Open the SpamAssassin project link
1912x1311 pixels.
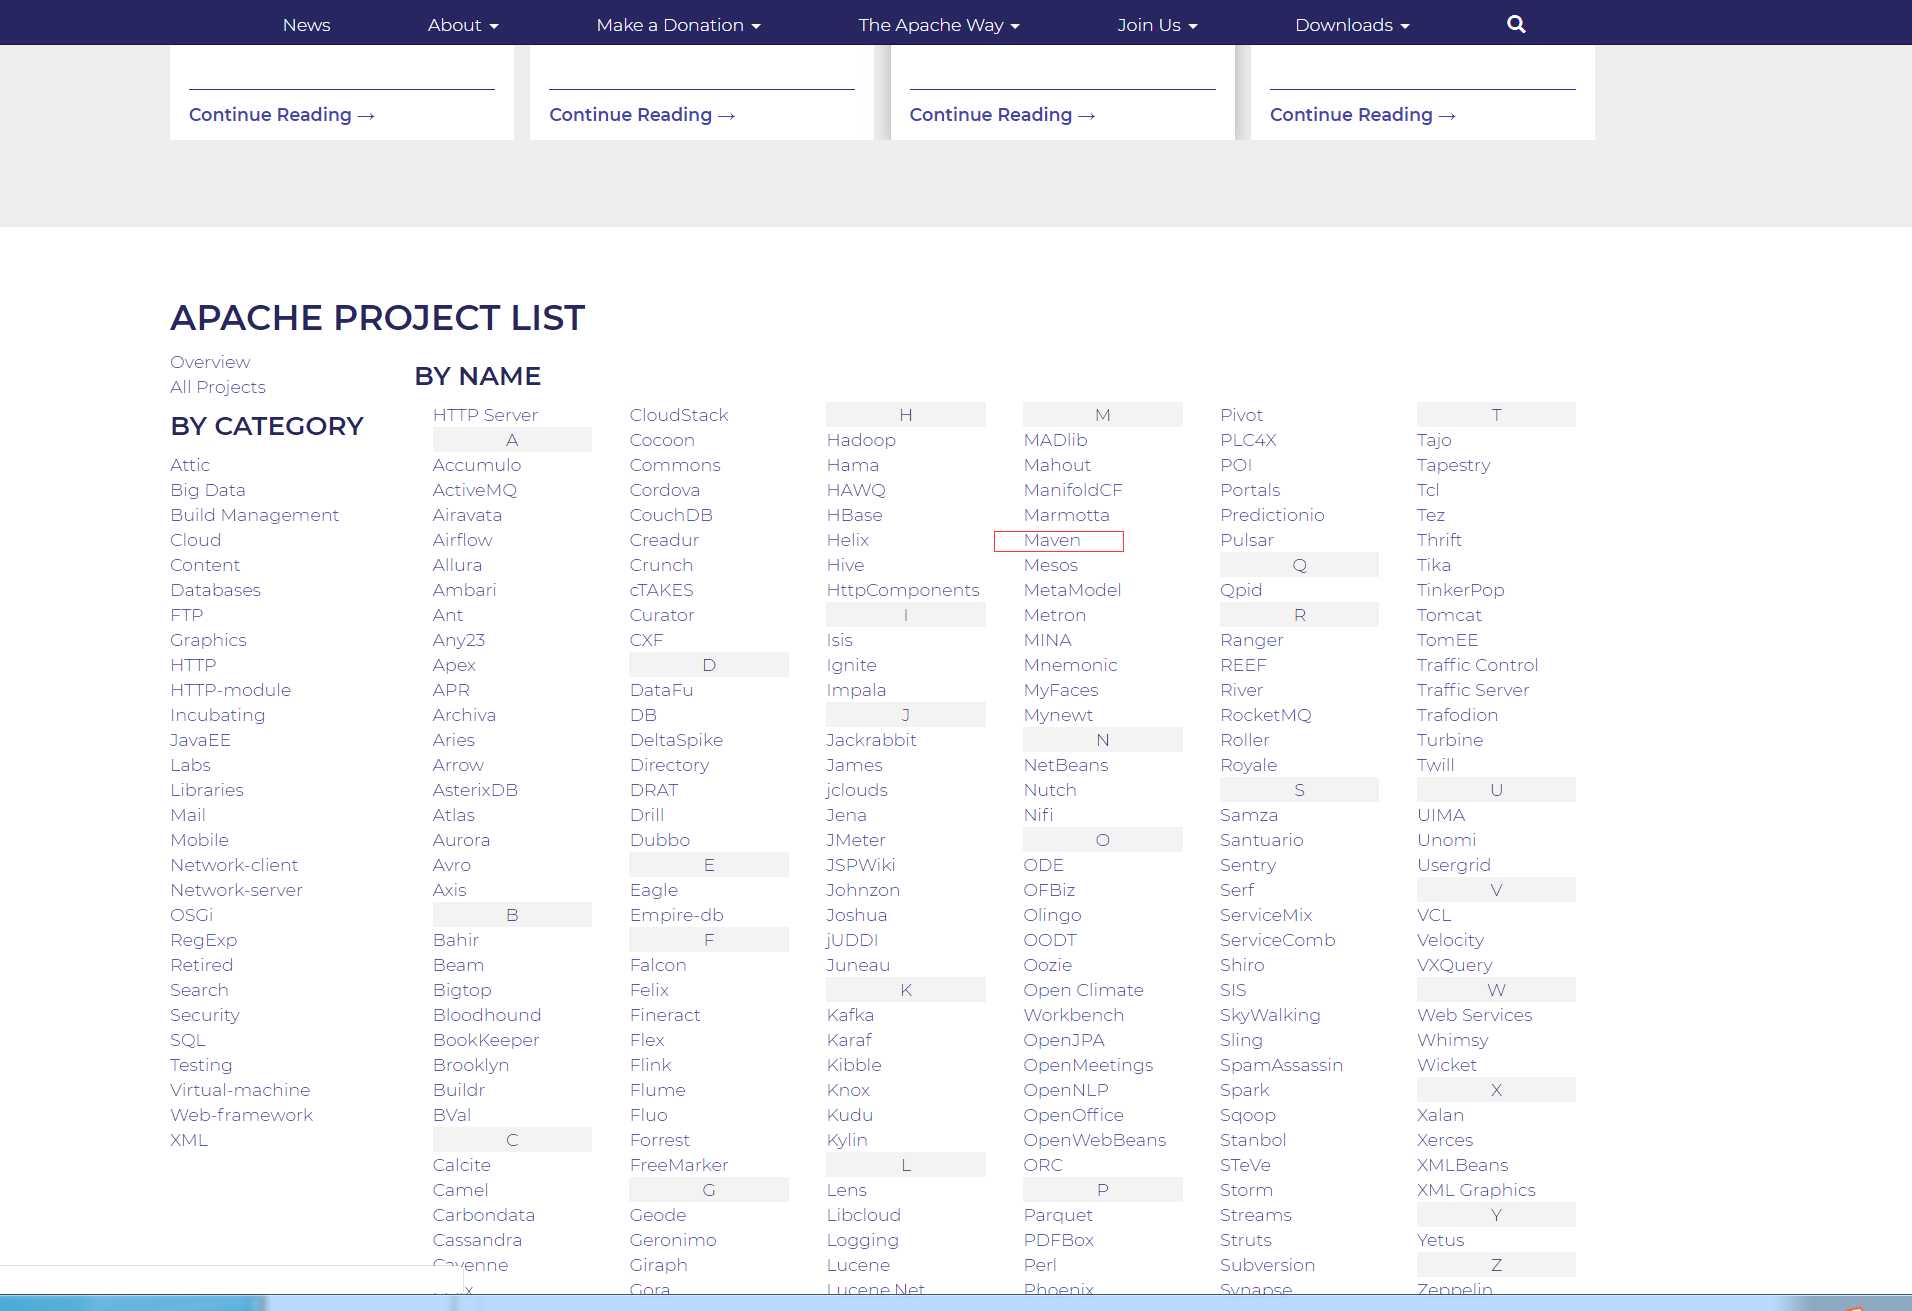pyautogui.click(x=1282, y=1065)
